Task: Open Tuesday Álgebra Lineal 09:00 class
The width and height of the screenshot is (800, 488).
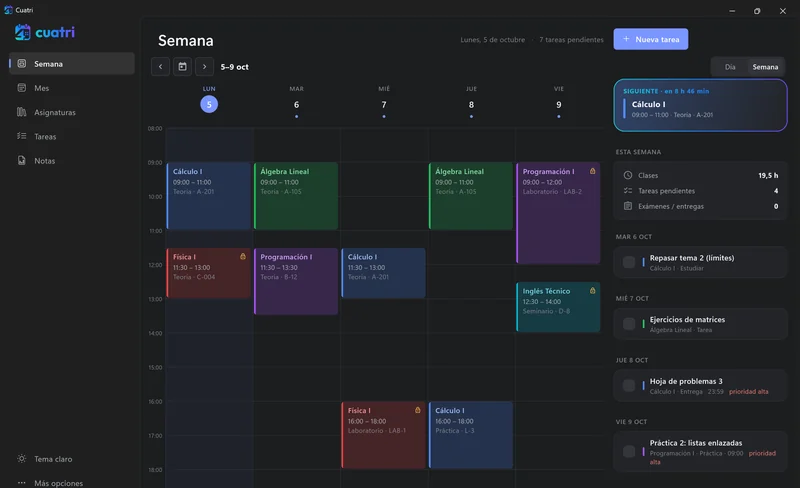Action: [296, 196]
